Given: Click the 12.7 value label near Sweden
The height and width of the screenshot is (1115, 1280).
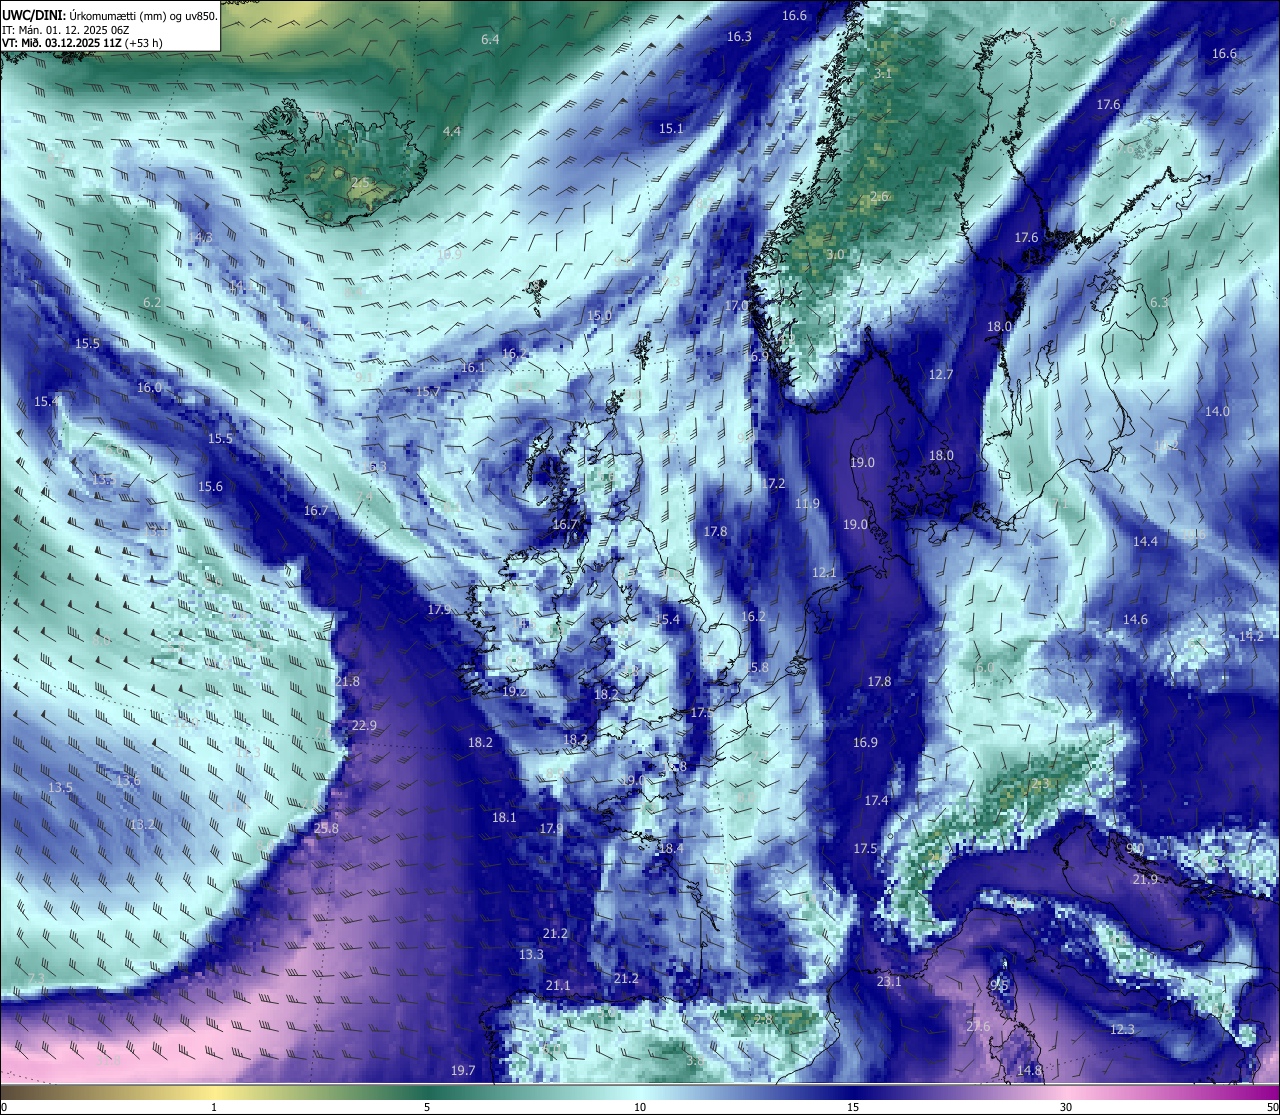Looking at the screenshot, I should point(941,374).
